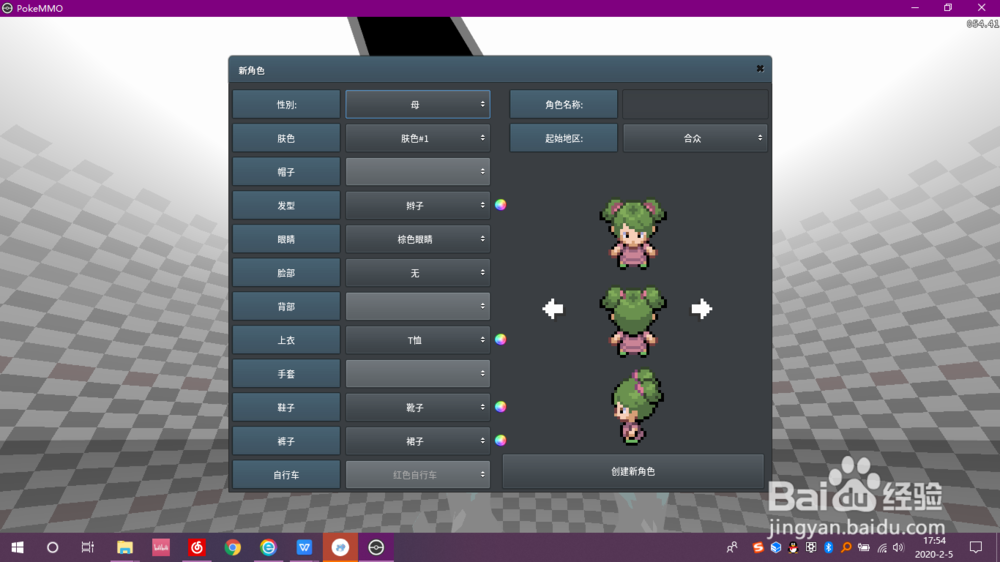Open the skin tone (肤色) dropdown

tap(418, 138)
